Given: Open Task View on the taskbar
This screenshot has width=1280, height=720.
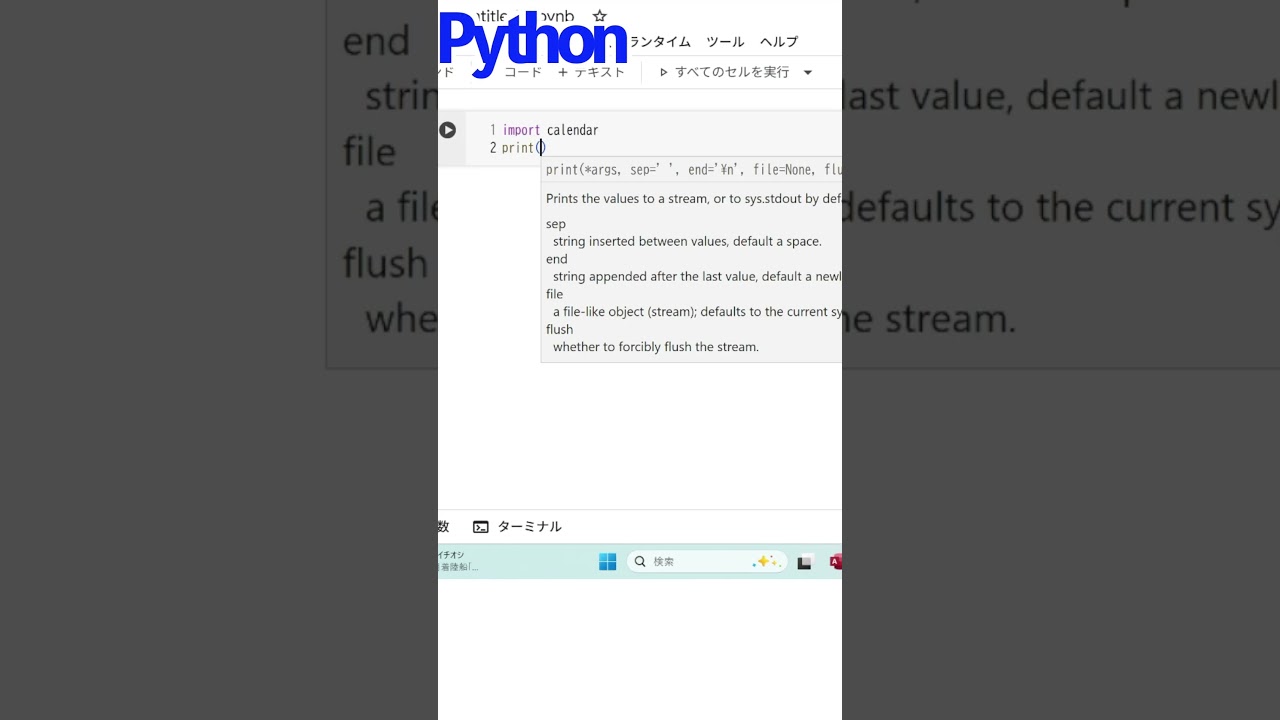Looking at the screenshot, I should 804,562.
